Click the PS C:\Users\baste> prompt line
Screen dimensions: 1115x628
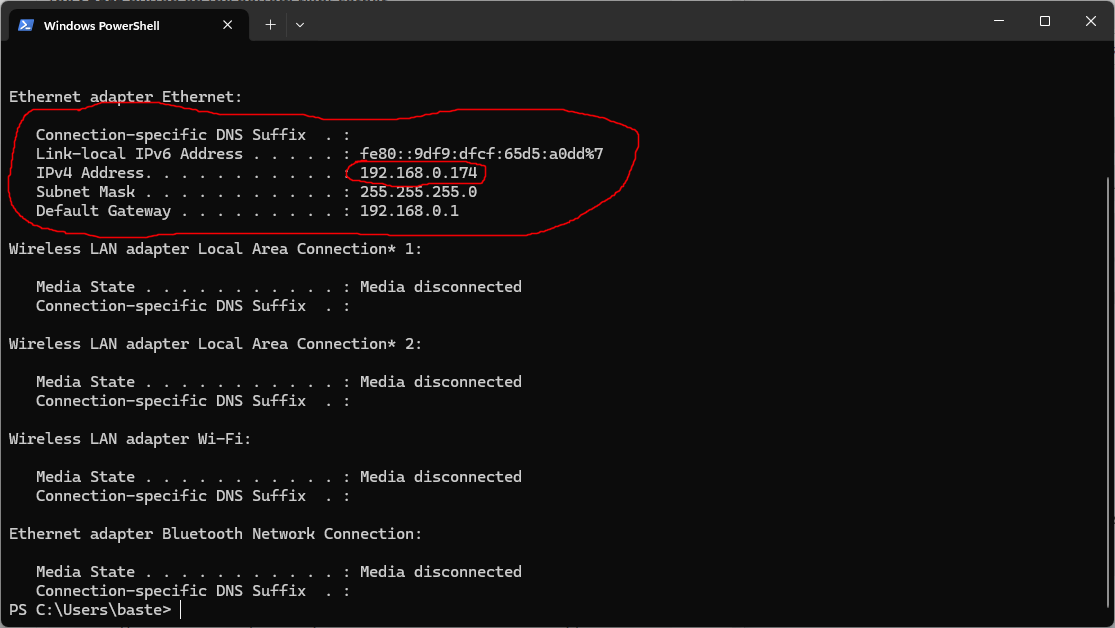[x=90, y=610]
